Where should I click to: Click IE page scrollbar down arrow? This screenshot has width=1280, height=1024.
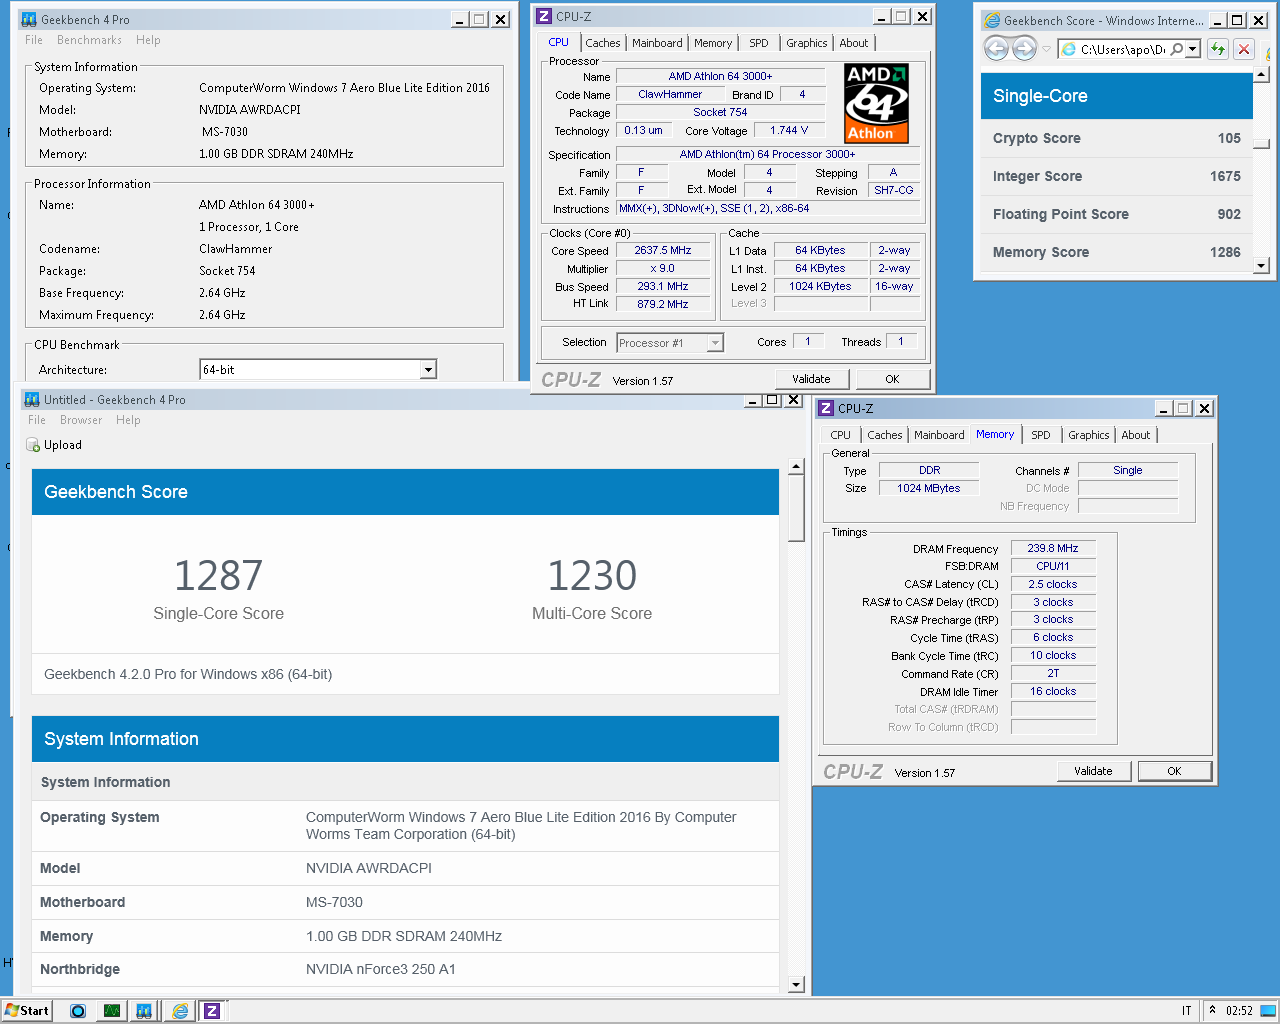(1261, 265)
